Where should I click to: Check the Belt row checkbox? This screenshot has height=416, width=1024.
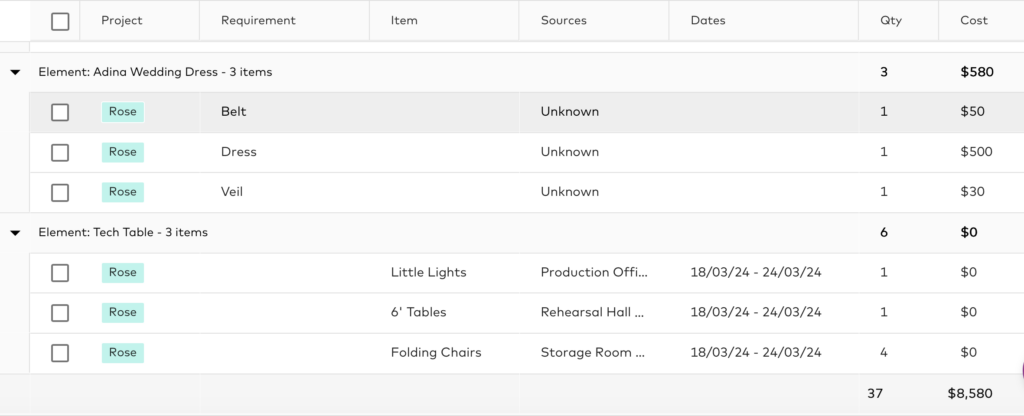click(60, 112)
